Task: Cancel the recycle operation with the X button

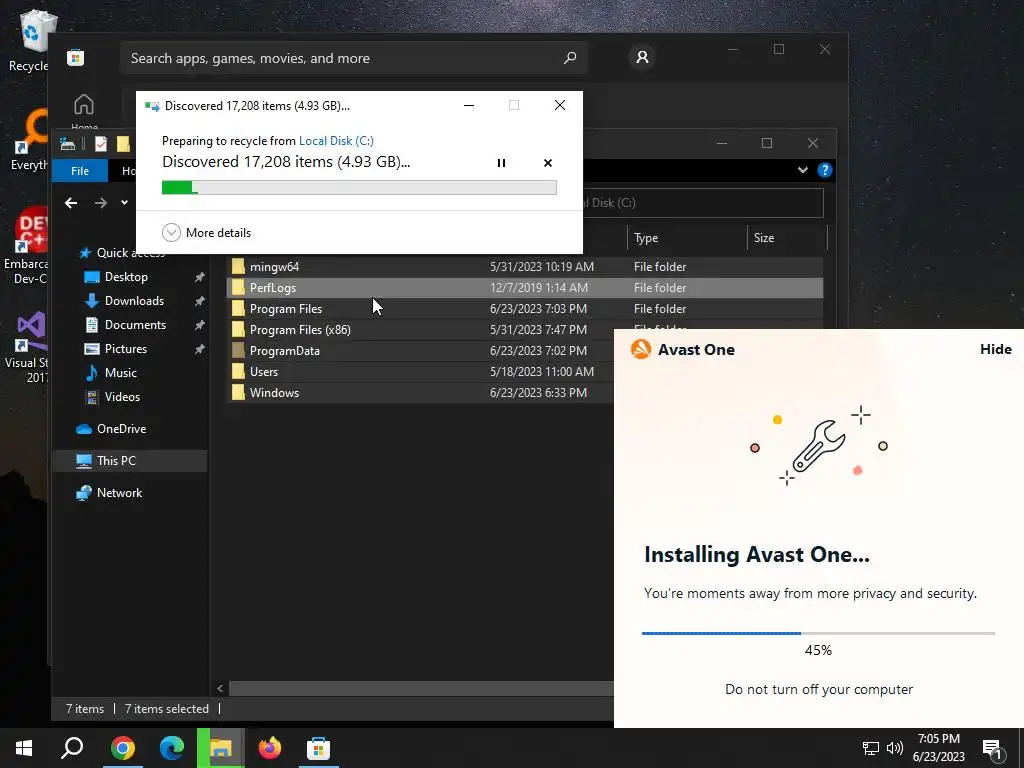Action: (x=548, y=163)
